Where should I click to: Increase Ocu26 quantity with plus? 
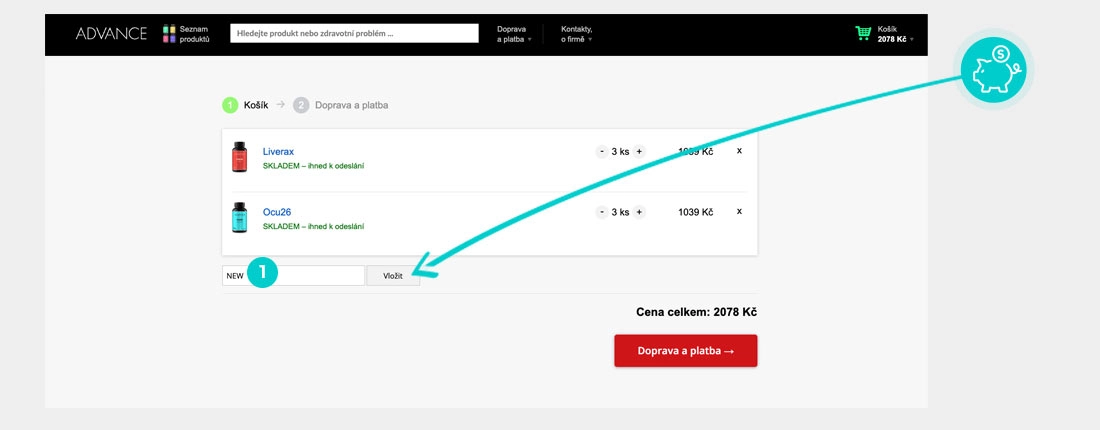(639, 212)
